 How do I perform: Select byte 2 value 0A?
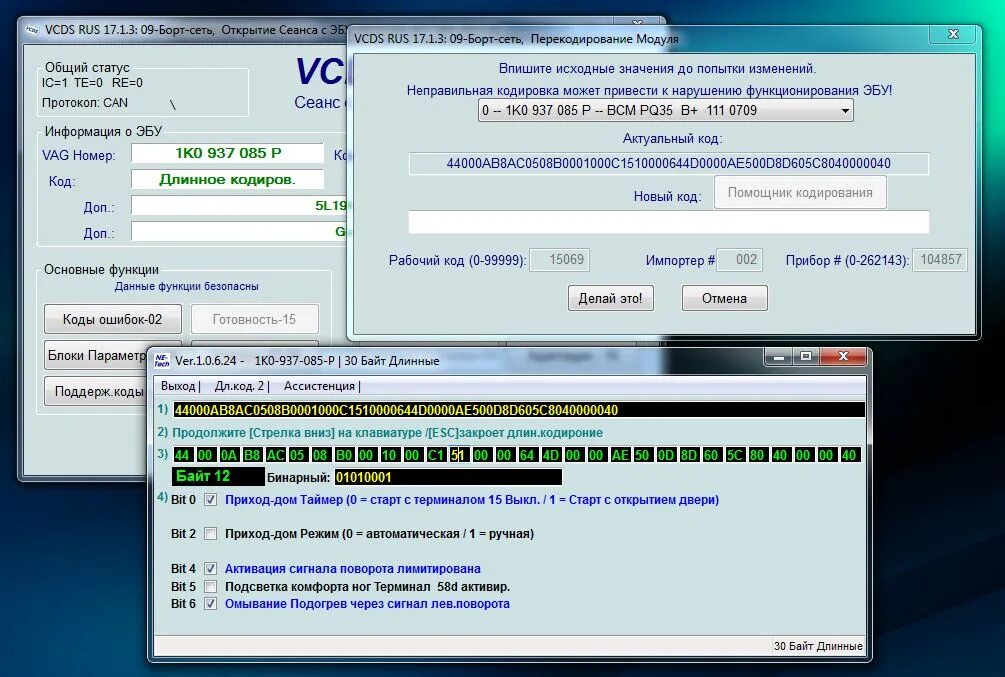pyautogui.click(x=229, y=455)
